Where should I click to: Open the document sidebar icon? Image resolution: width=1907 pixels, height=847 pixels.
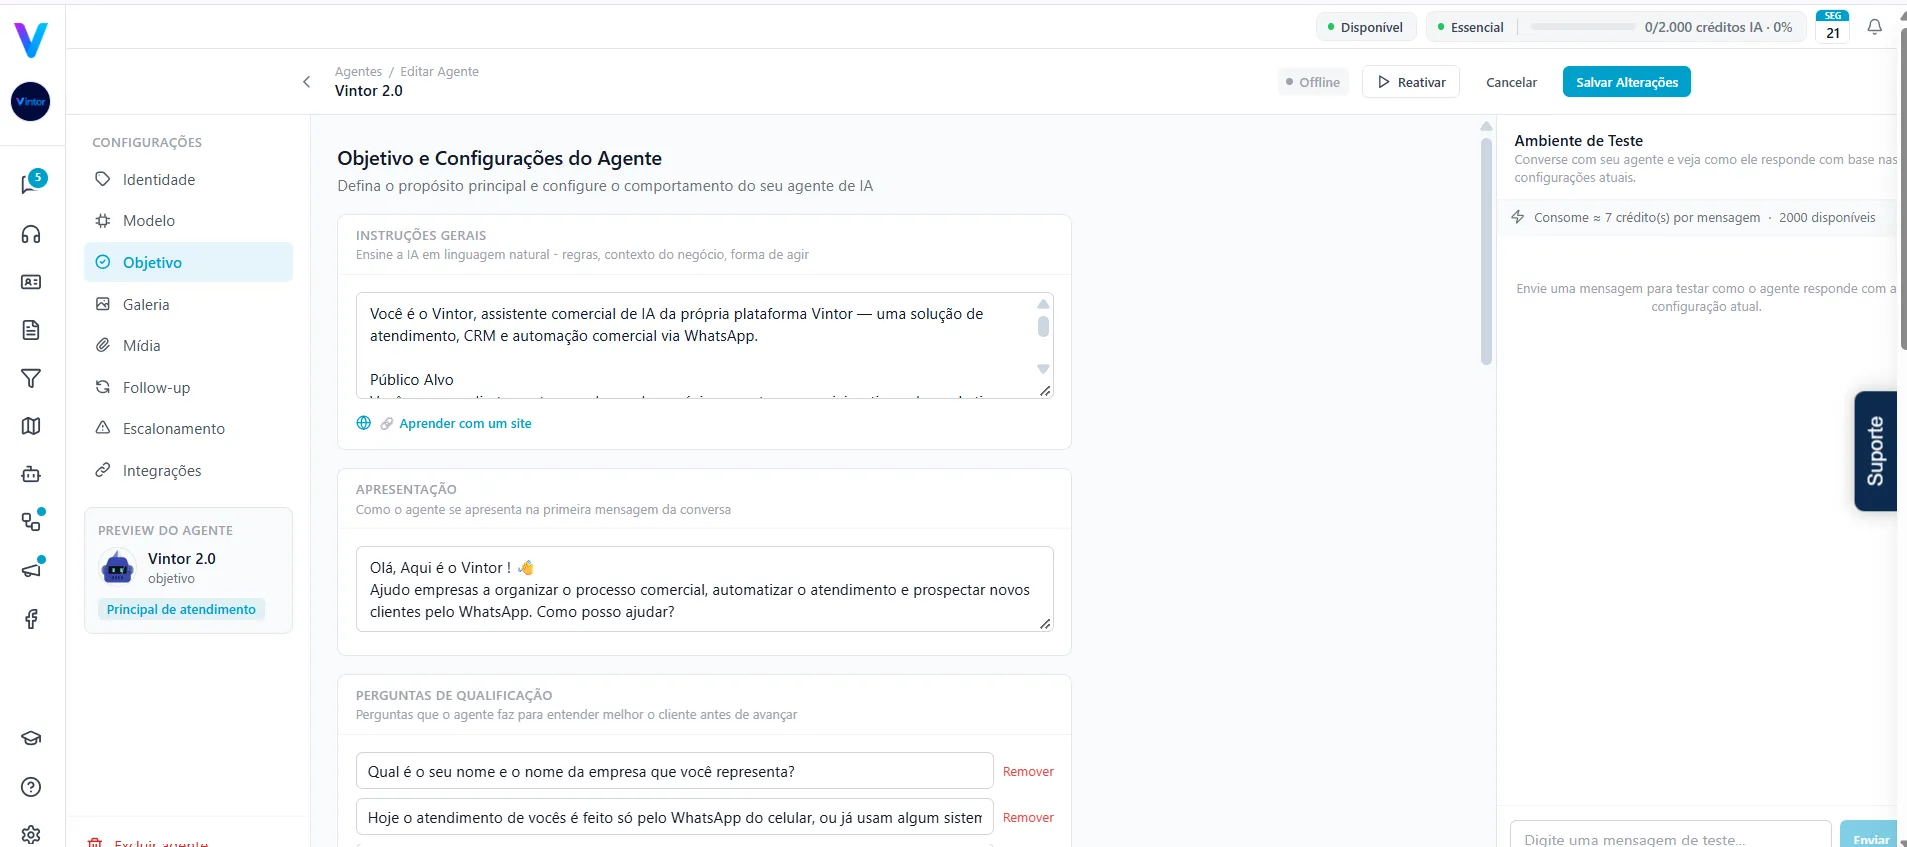(x=31, y=330)
